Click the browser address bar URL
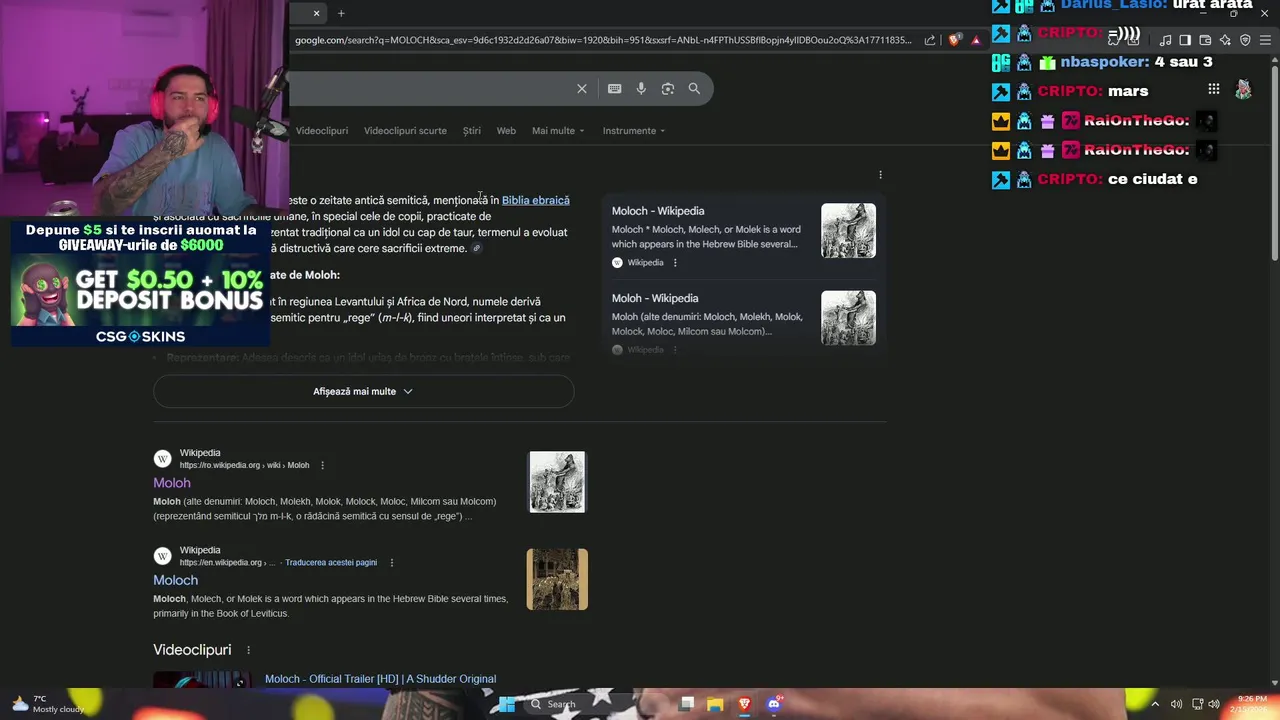 (603, 40)
